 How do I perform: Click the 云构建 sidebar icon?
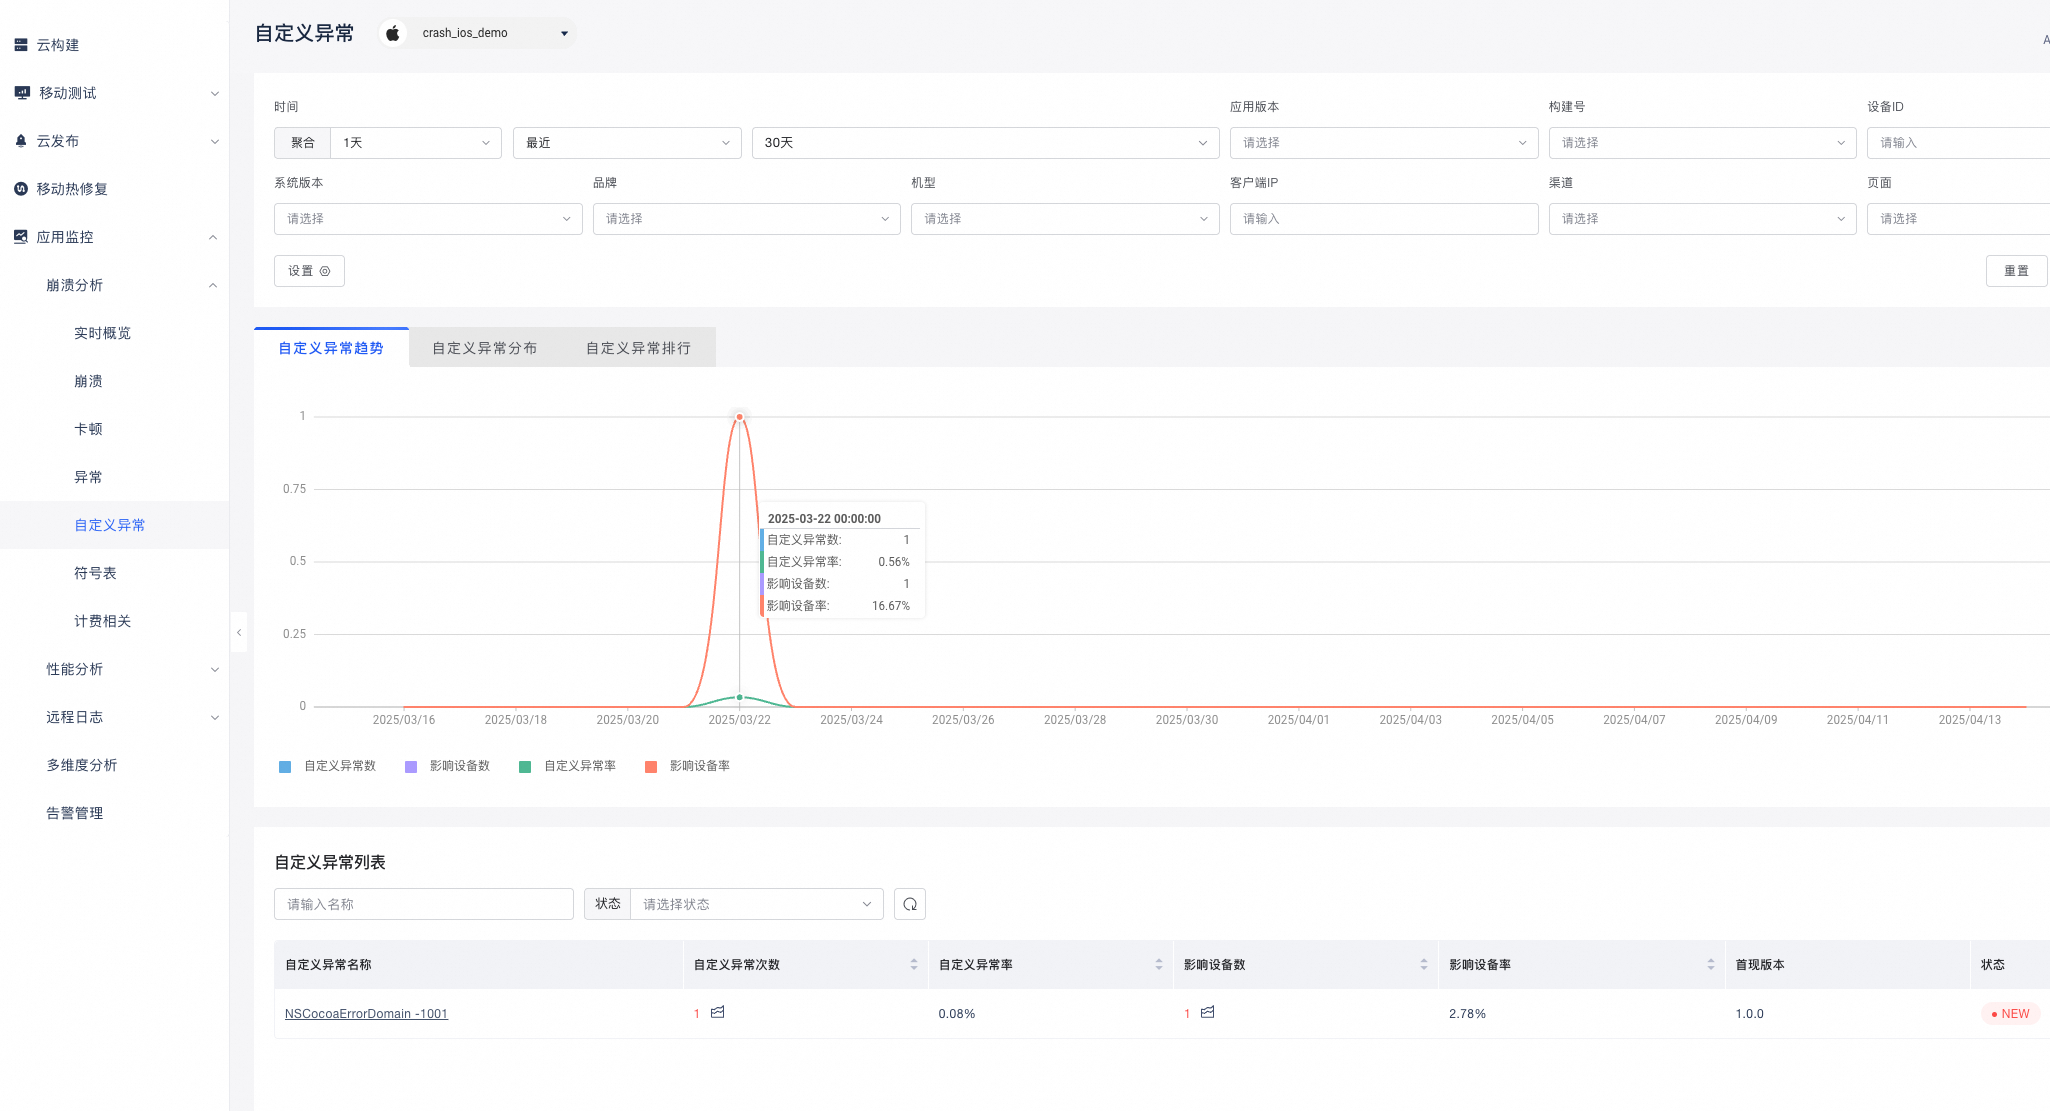tap(21, 45)
